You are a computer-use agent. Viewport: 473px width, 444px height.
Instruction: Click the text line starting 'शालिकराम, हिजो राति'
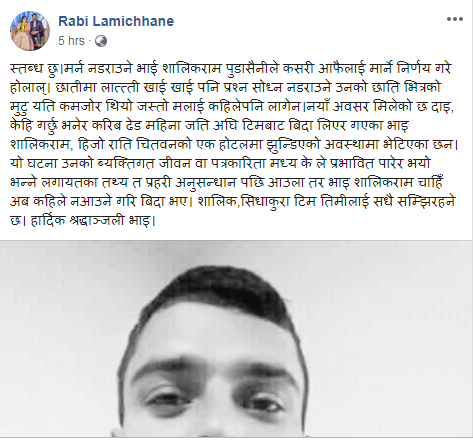[235, 145]
